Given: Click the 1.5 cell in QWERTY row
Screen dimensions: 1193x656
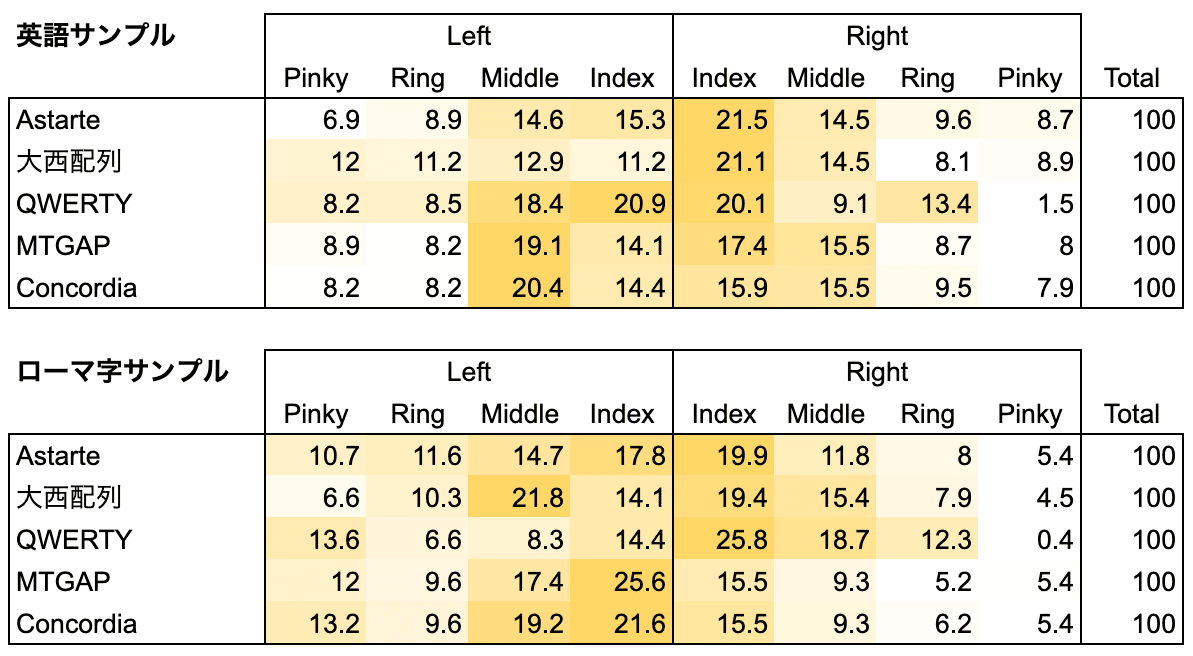Looking at the screenshot, I should 1029,204.
